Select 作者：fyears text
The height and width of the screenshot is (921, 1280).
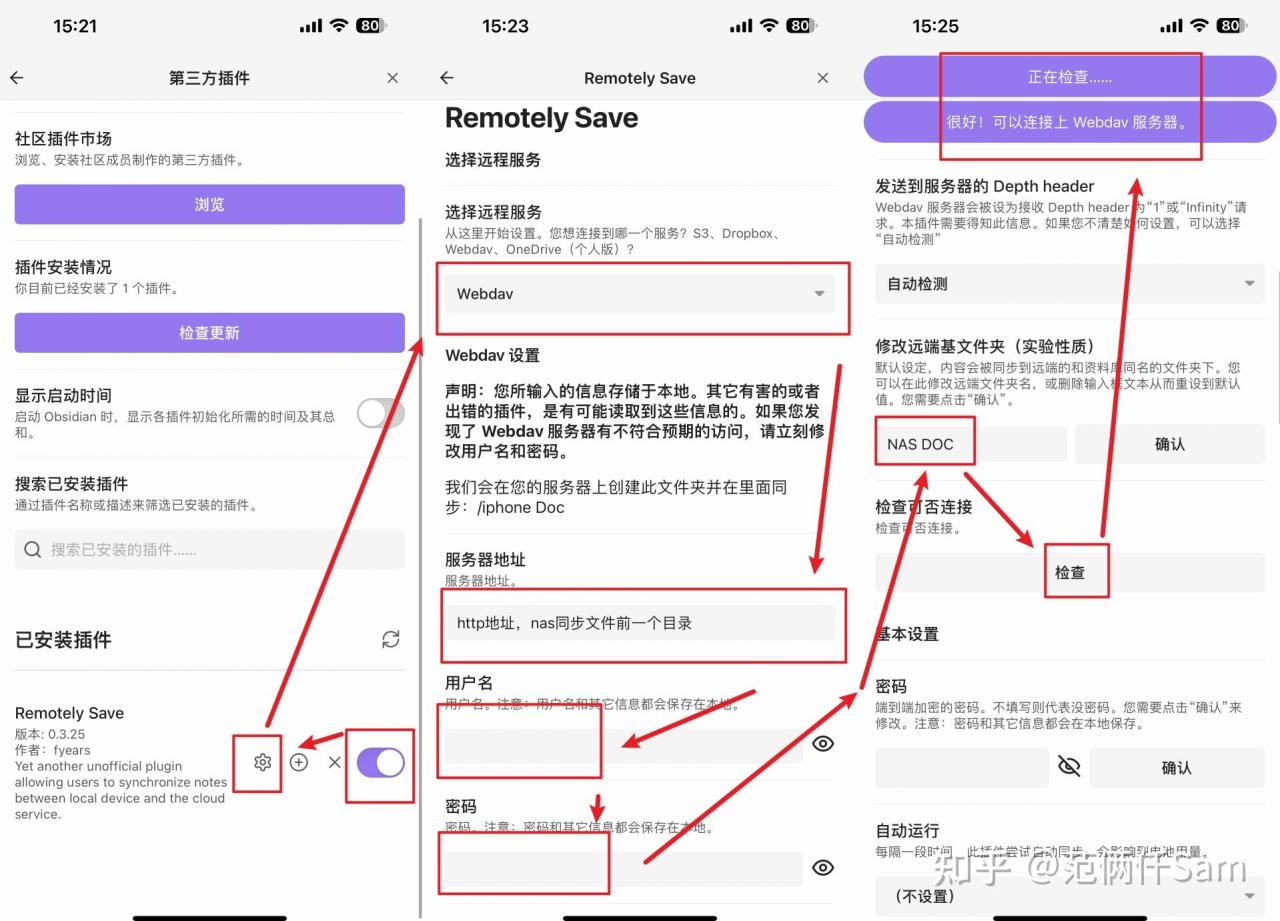click(x=53, y=750)
